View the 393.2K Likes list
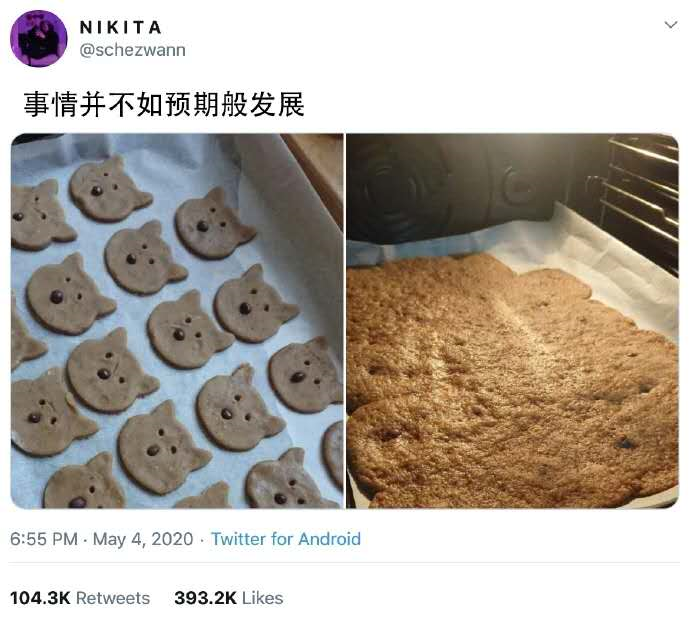The width and height of the screenshot is (690, 624). click(x=229, y=598)
